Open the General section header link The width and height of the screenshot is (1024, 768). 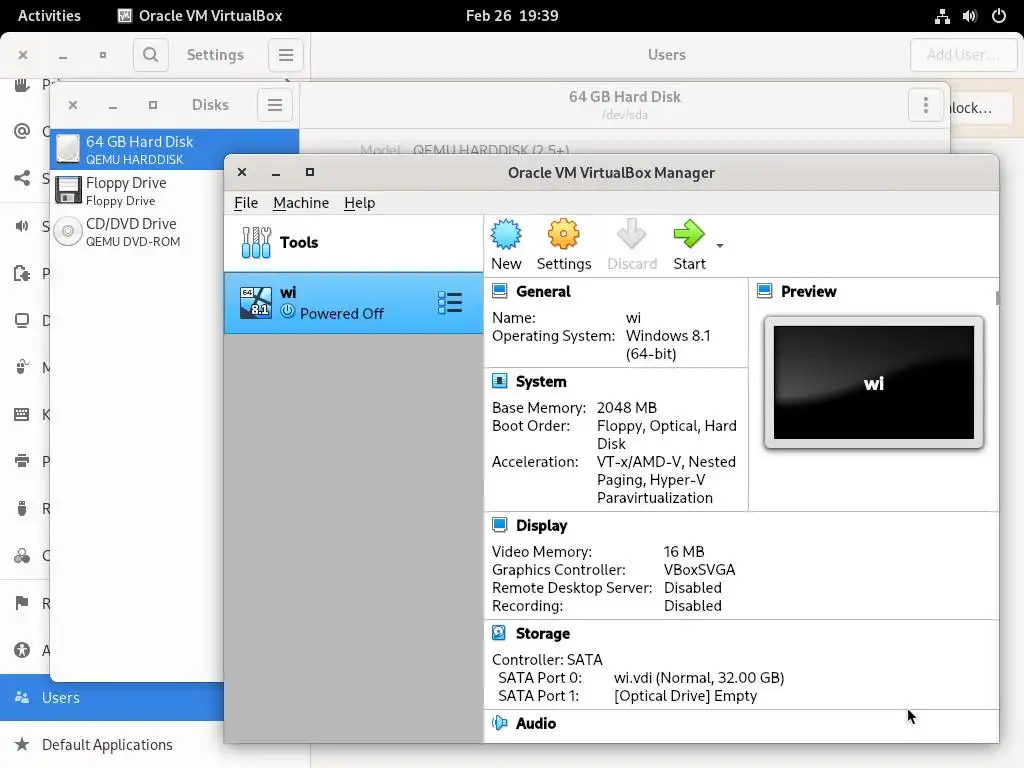(543, 291)
